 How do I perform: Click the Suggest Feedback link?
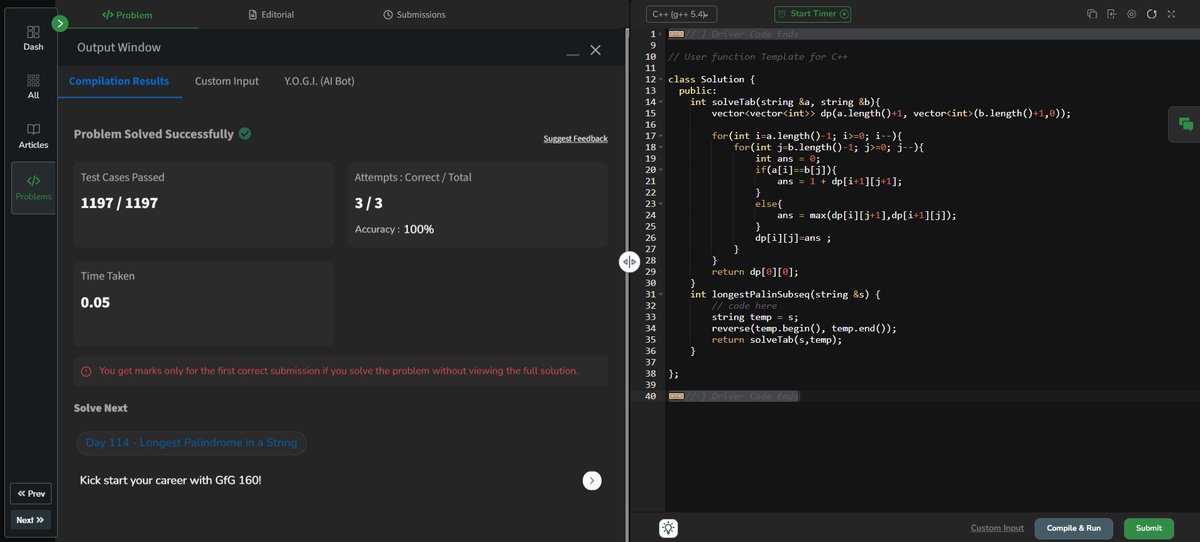pyautogui.click(x=575, y=138)
